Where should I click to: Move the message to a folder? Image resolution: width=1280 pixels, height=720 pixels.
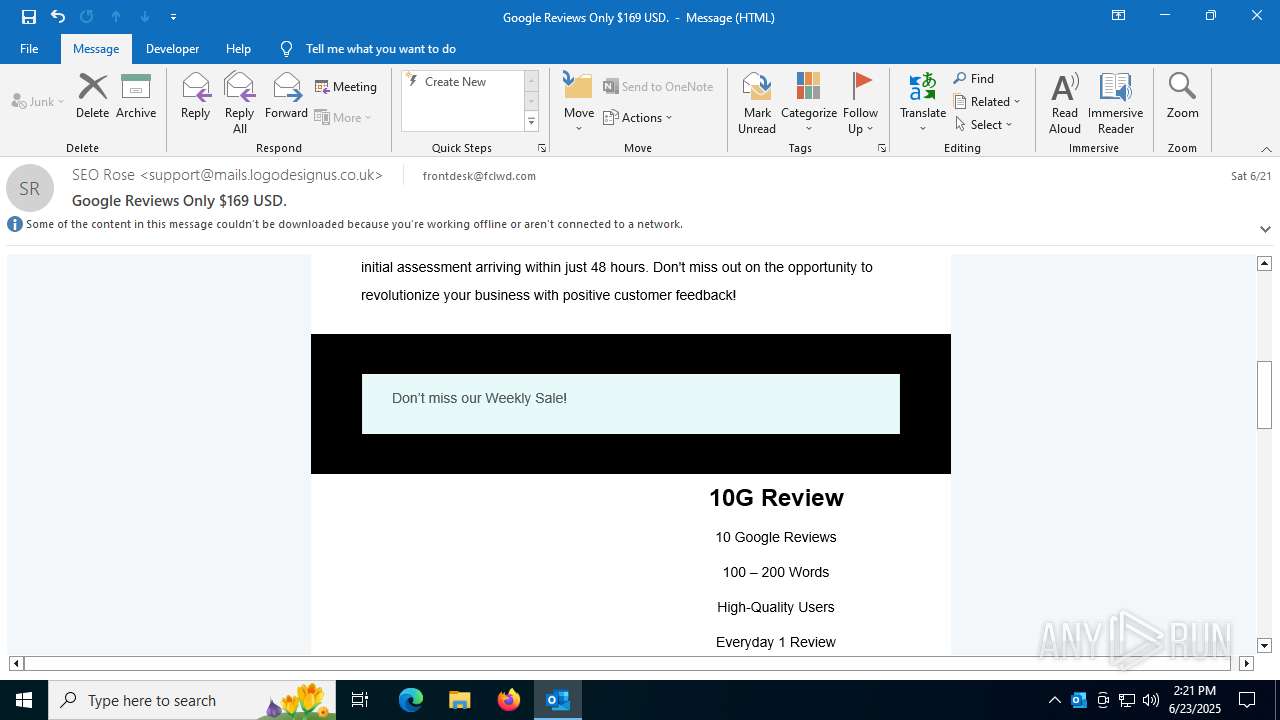(x=579, y=102)
